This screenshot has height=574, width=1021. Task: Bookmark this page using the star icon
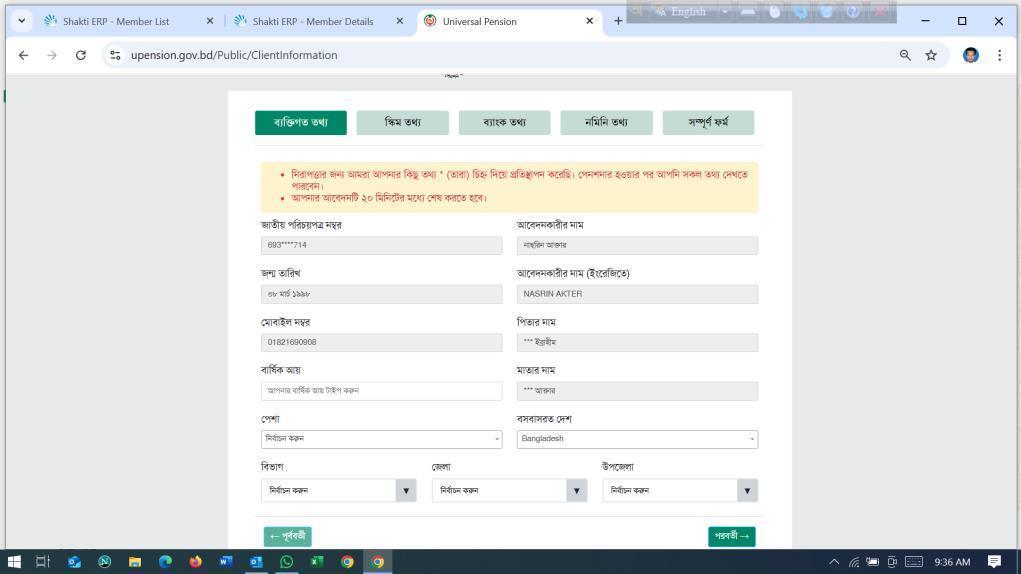click(931, 55)
